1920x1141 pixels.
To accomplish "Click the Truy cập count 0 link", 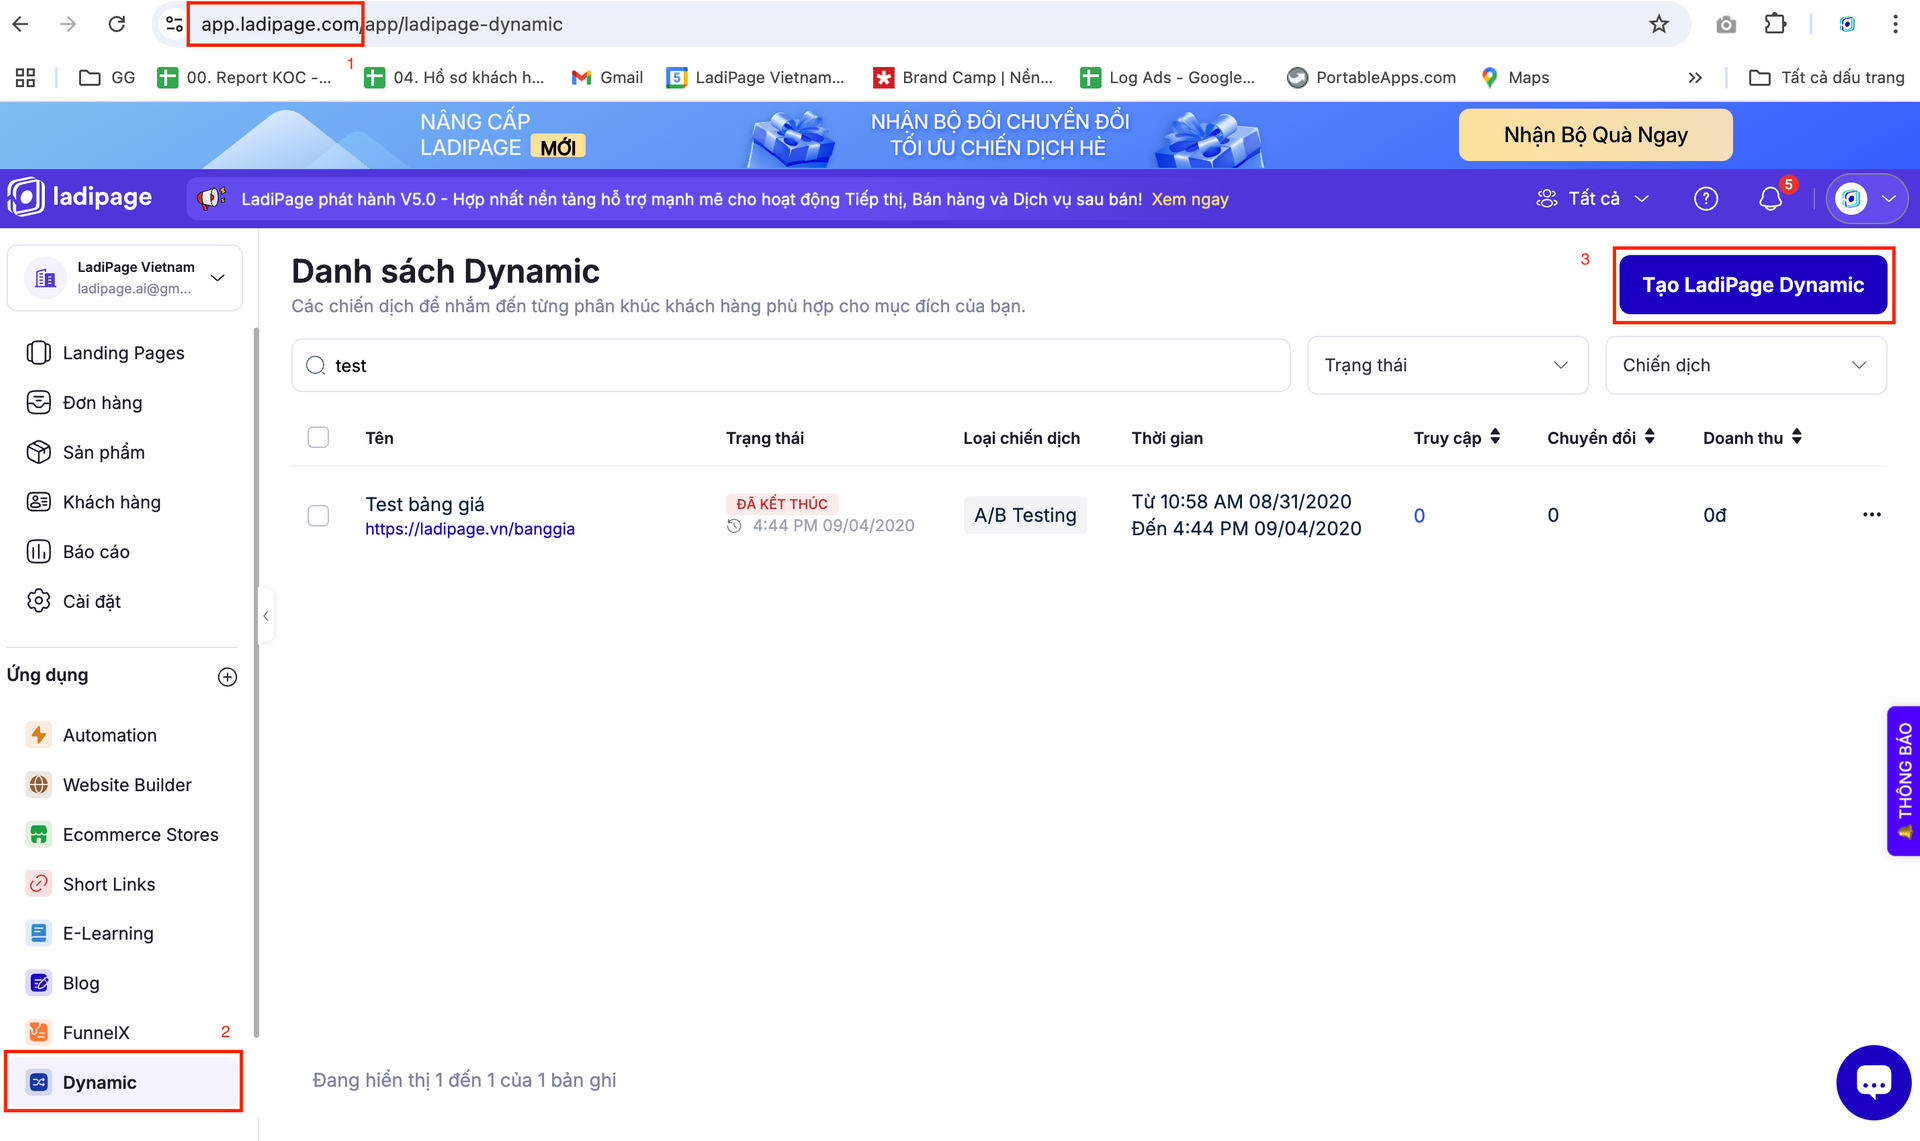I will point(1419,515).
